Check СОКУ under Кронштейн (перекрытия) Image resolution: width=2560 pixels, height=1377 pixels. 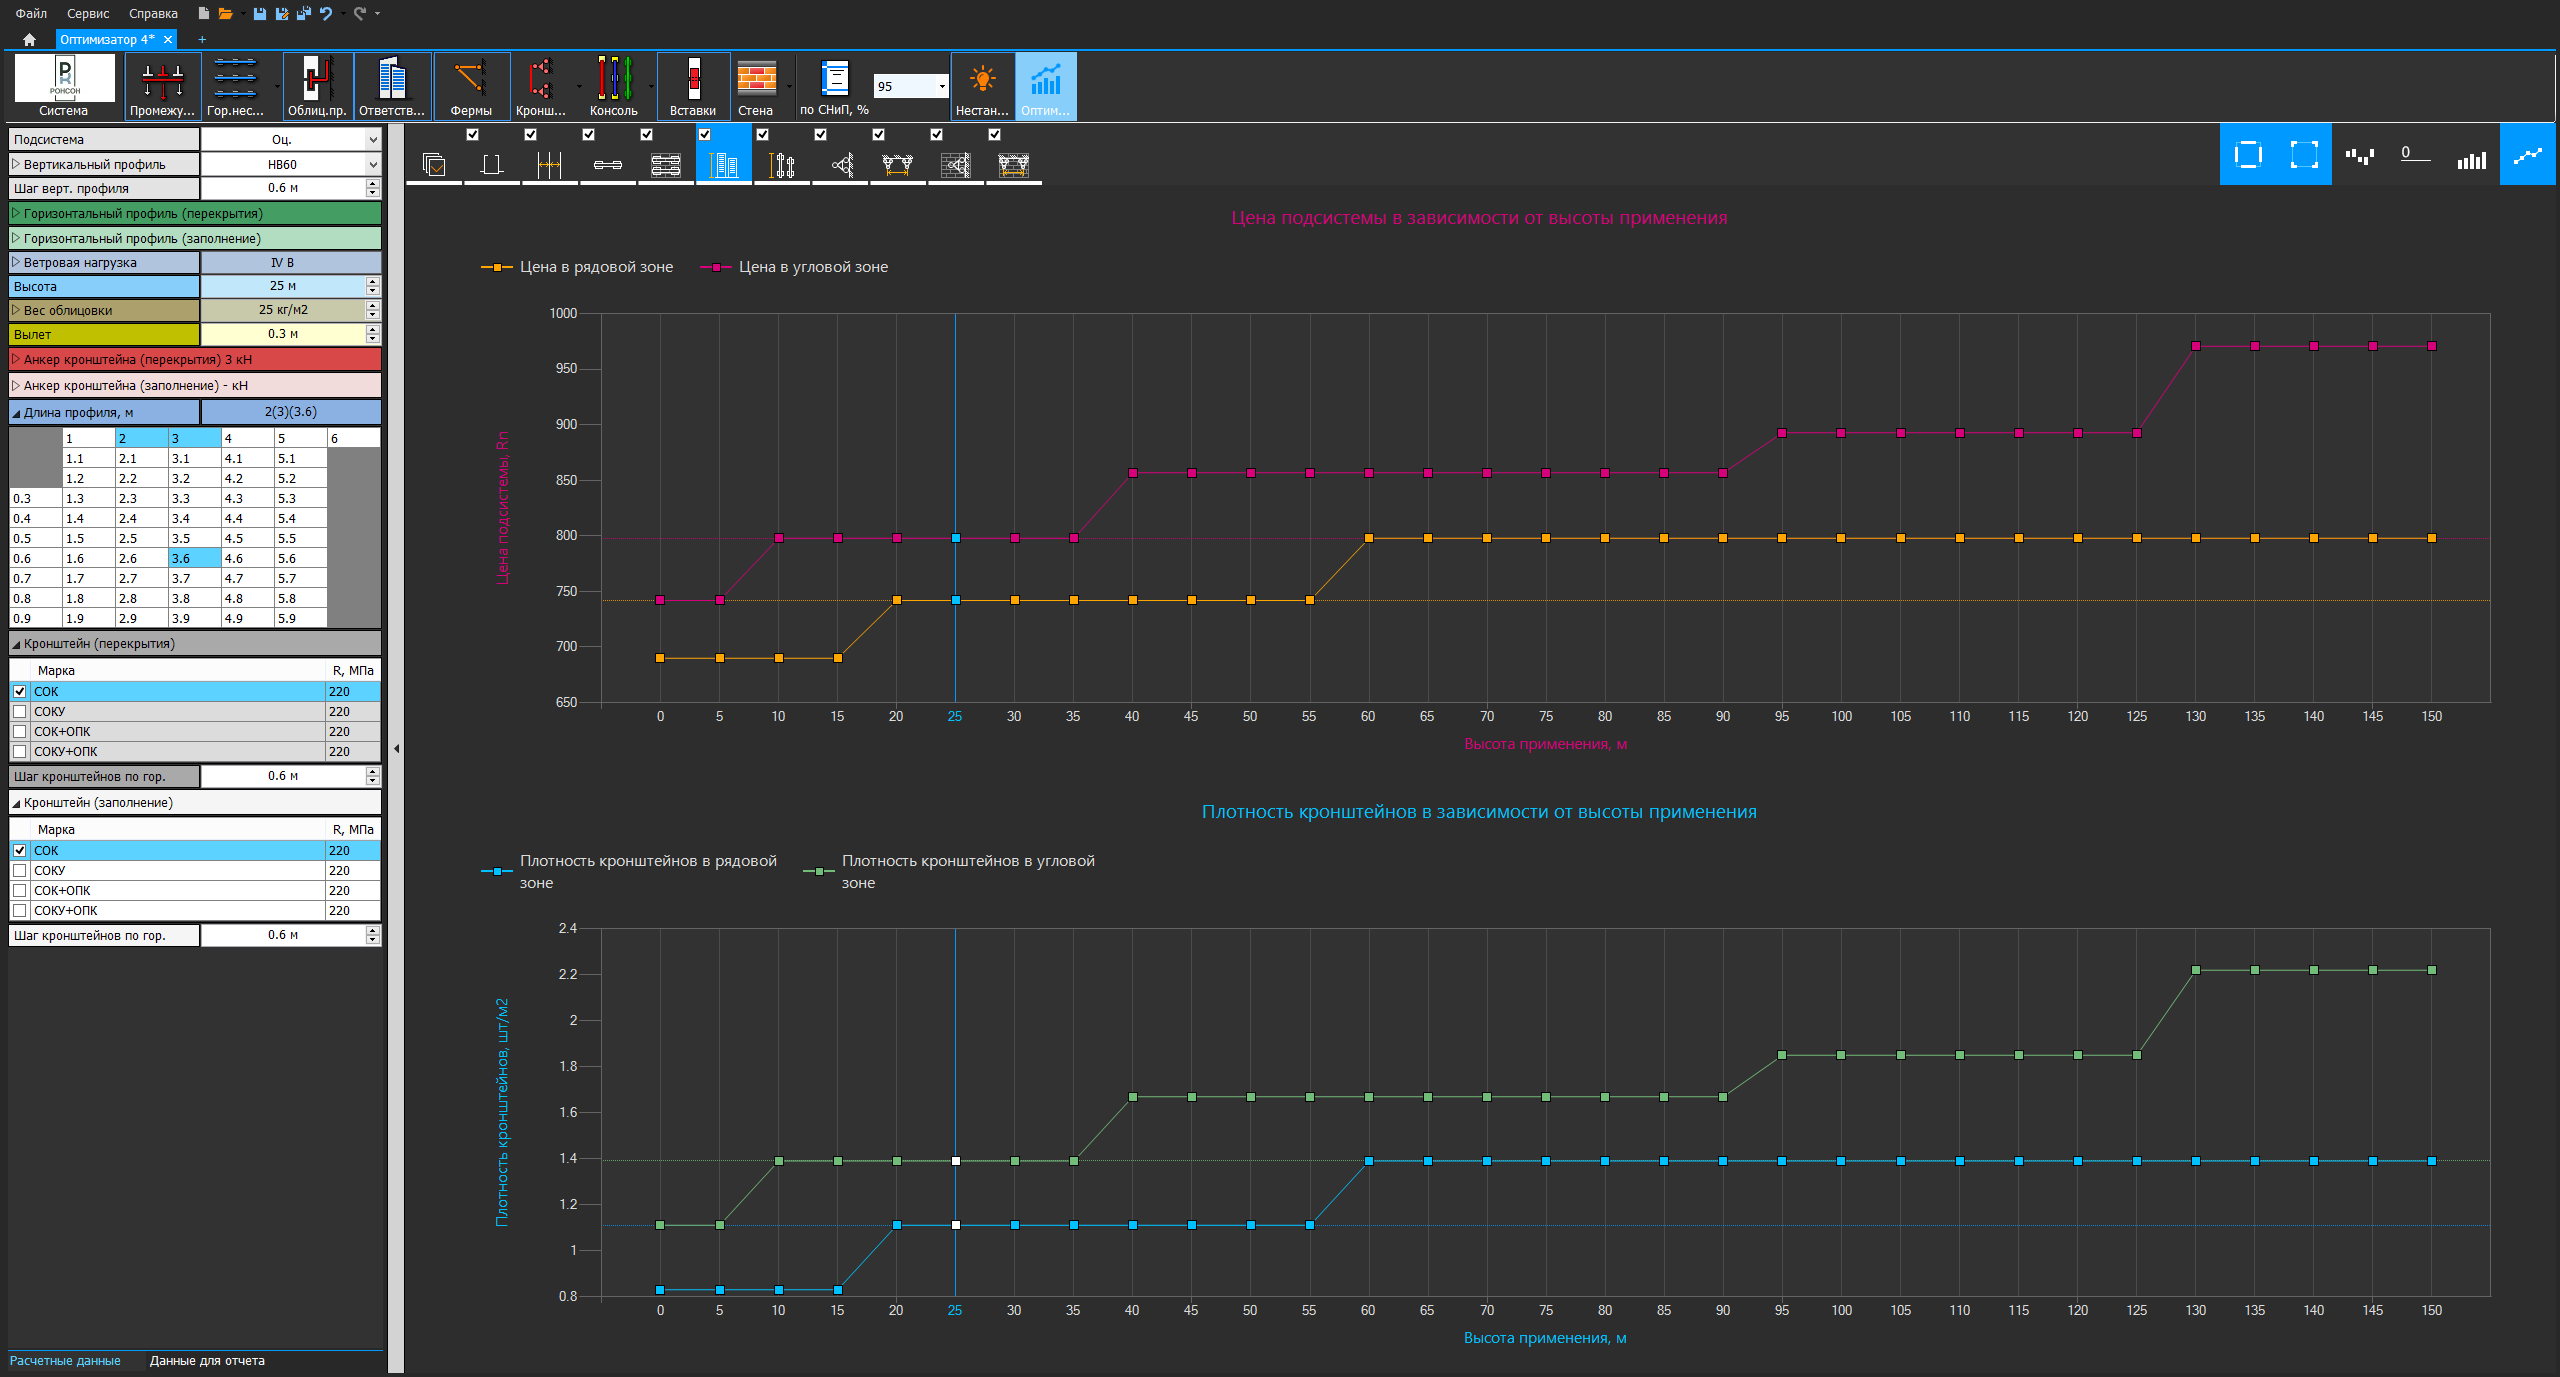20,712
